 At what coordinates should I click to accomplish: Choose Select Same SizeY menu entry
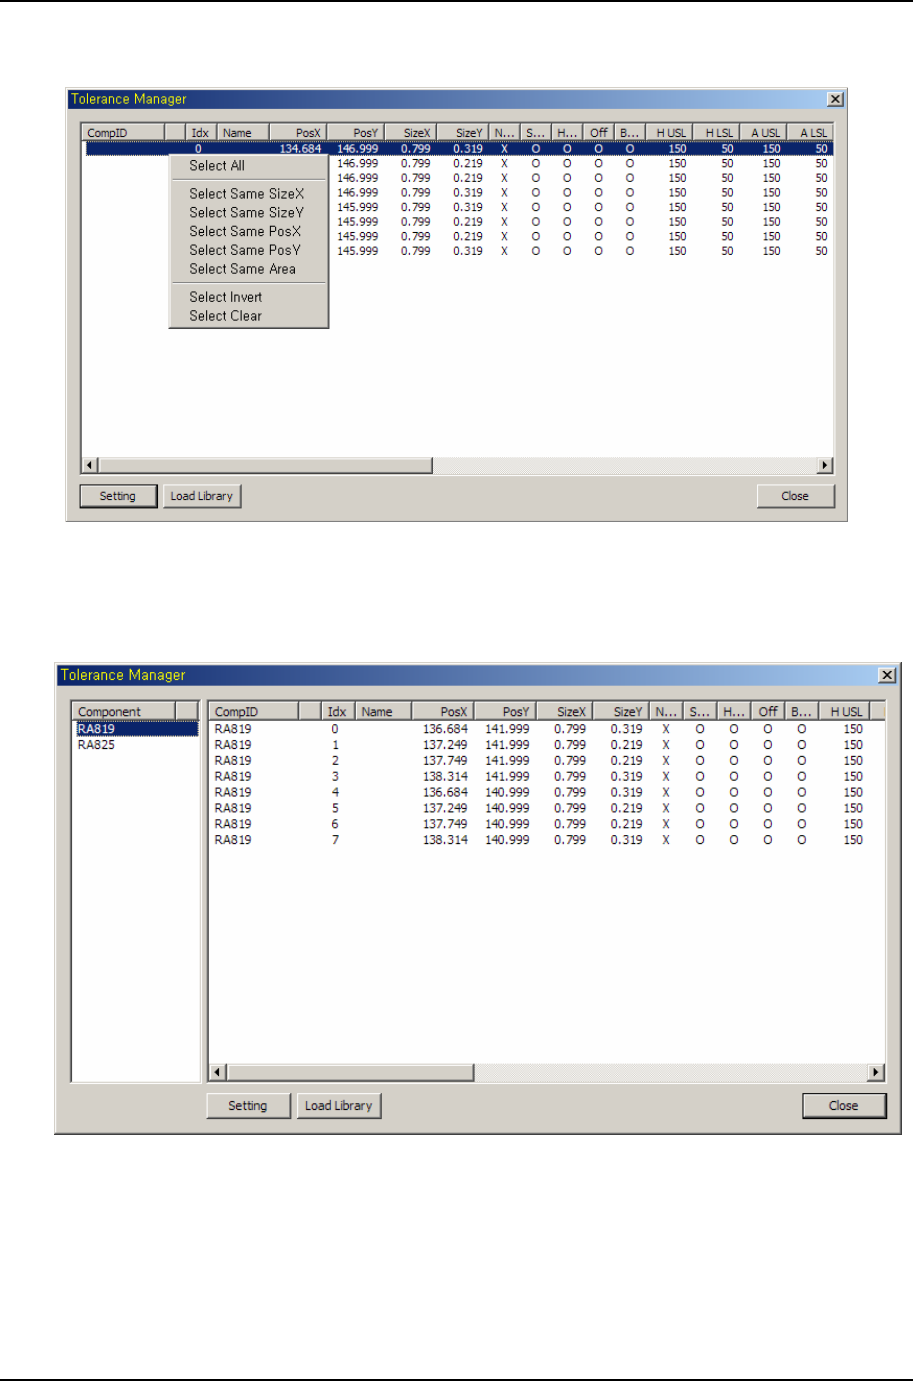click(249, 213)
